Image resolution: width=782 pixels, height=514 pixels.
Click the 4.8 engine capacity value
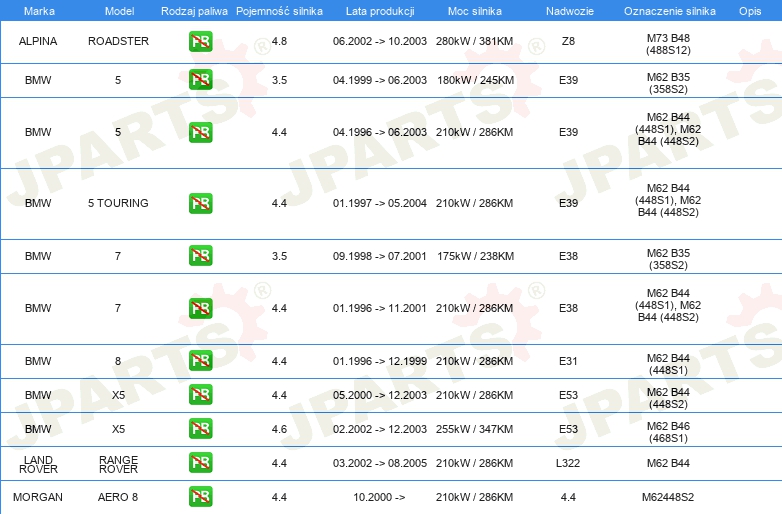pos(279,41)
